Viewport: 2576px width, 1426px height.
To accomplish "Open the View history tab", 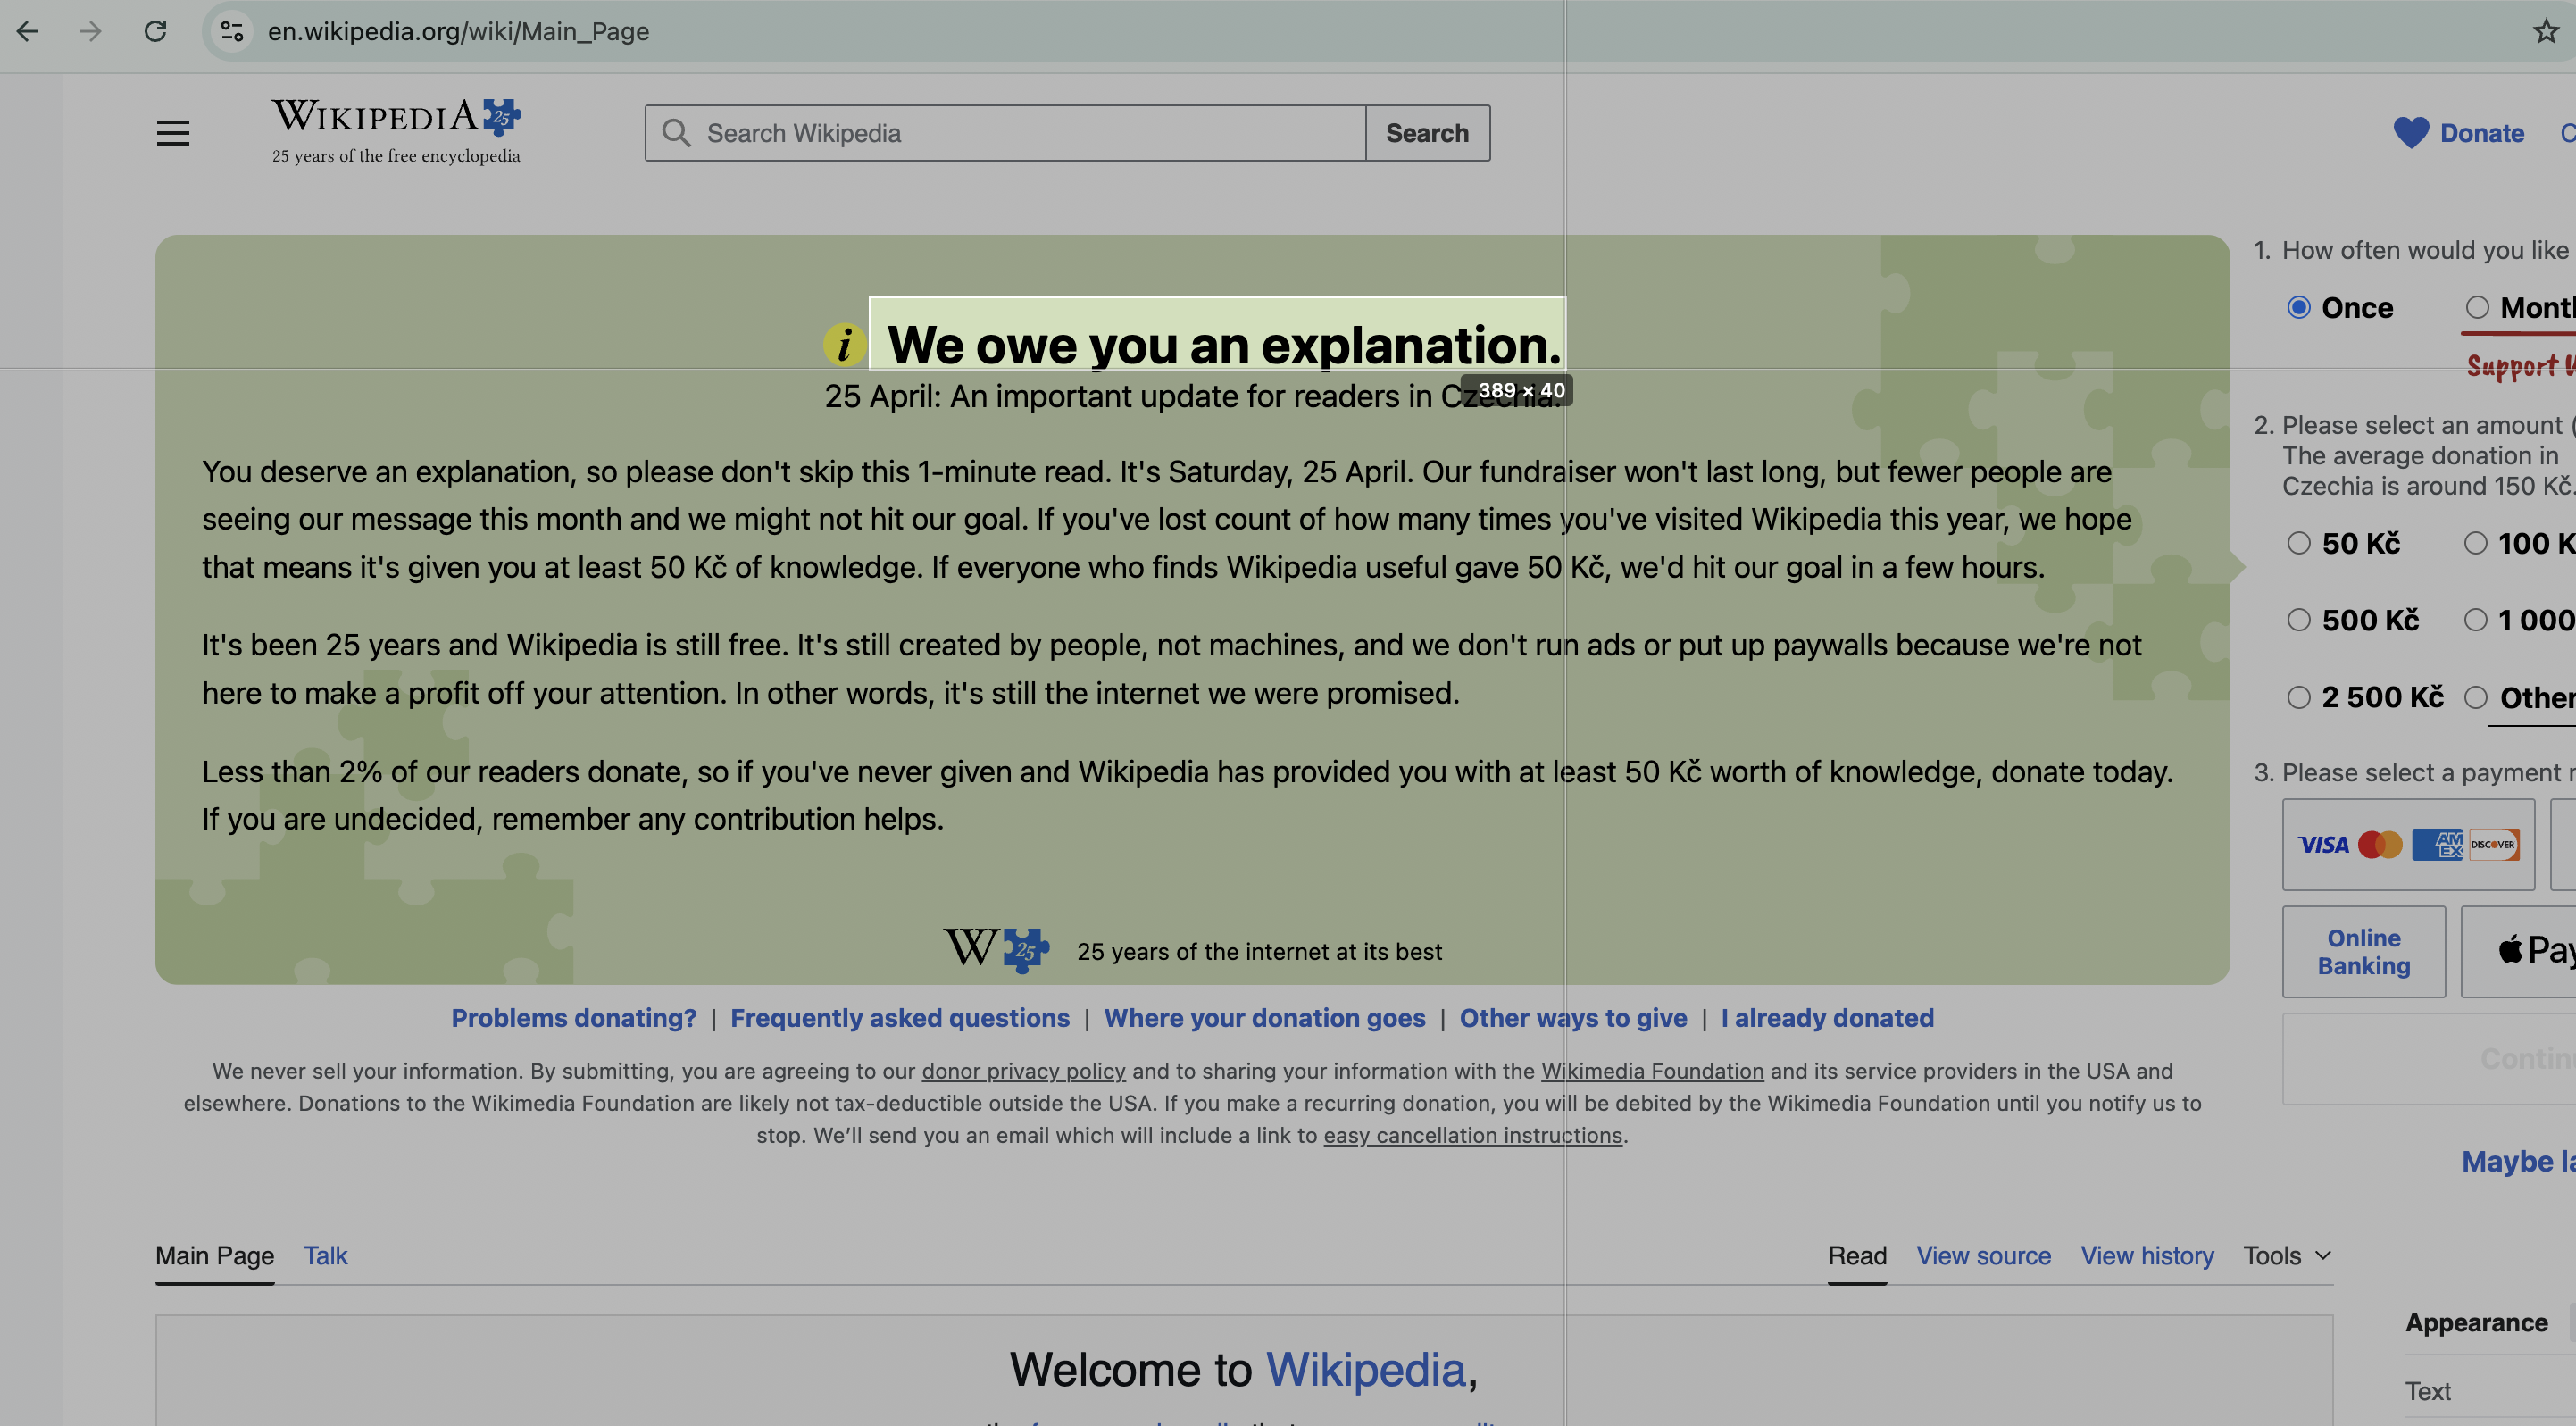I will point(2147,1255).
